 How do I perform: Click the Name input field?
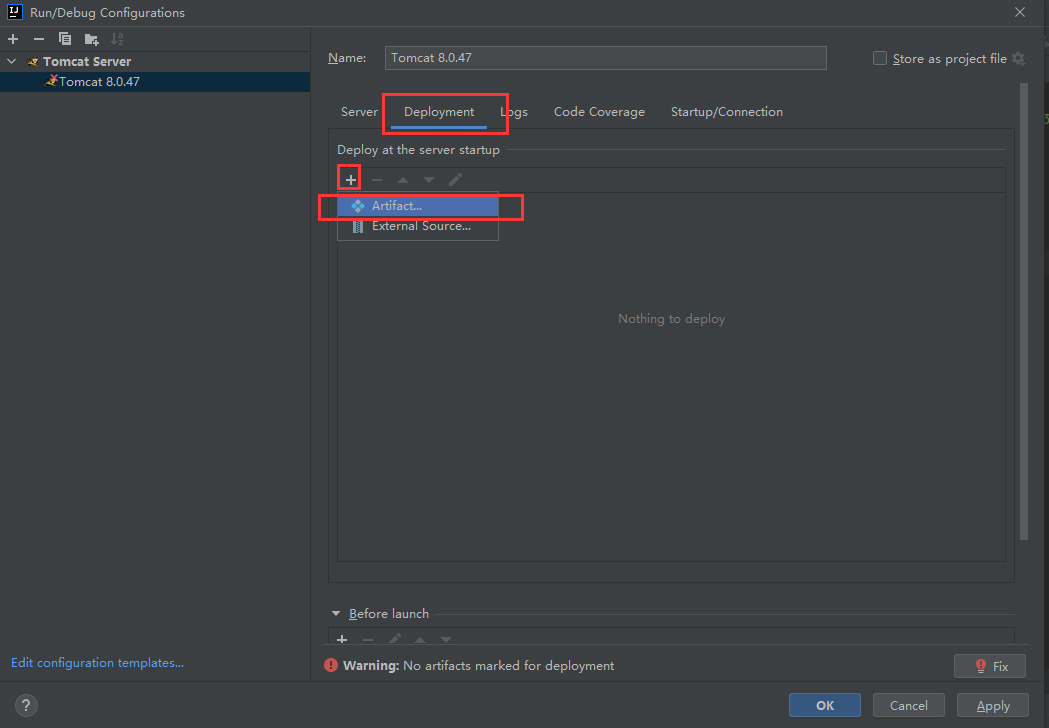pos(605,58)
